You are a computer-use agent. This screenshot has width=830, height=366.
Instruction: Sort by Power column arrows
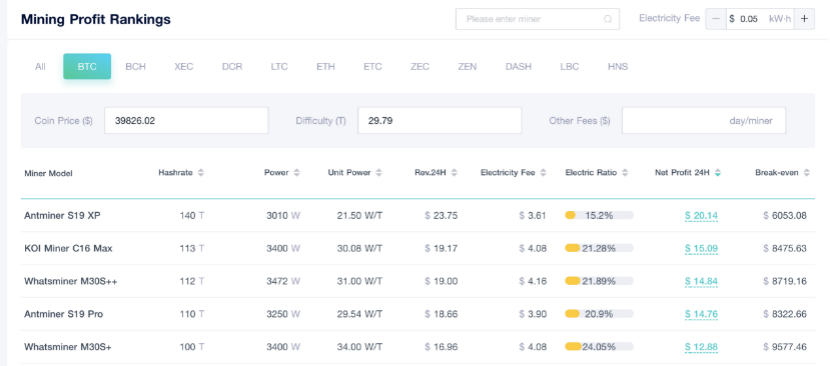pos(296,173)
